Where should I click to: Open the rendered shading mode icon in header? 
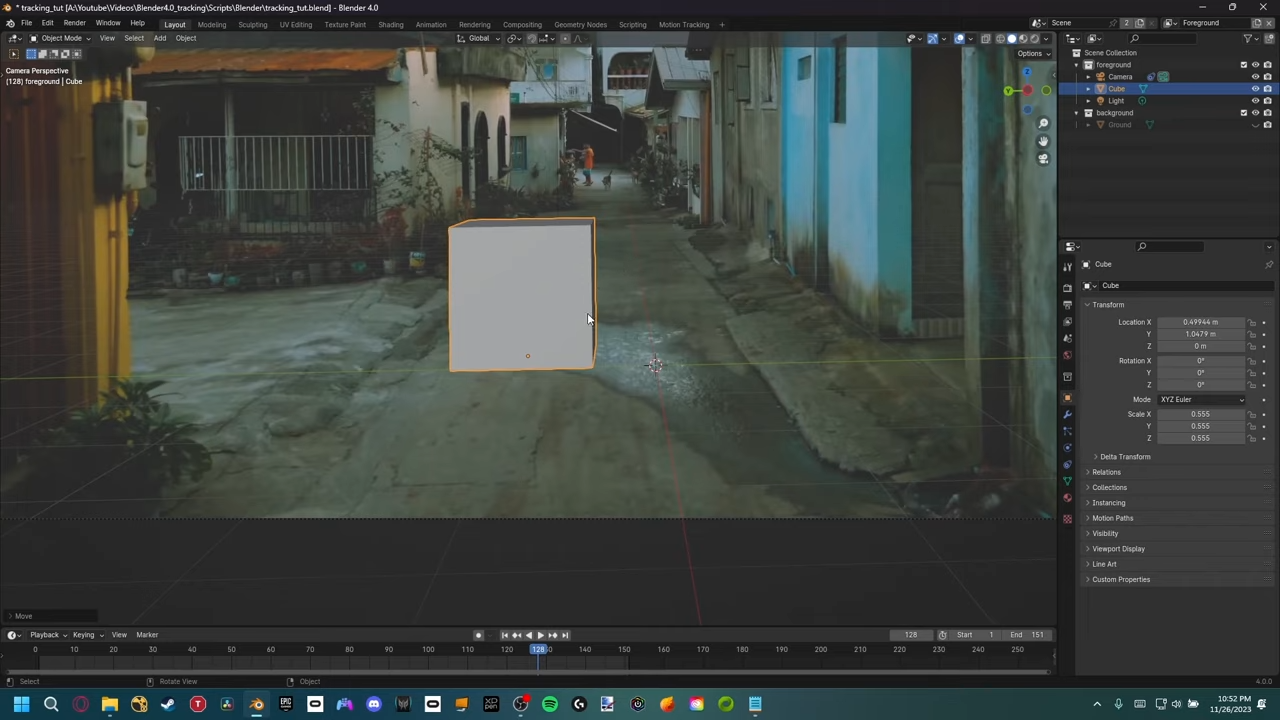1034,38
